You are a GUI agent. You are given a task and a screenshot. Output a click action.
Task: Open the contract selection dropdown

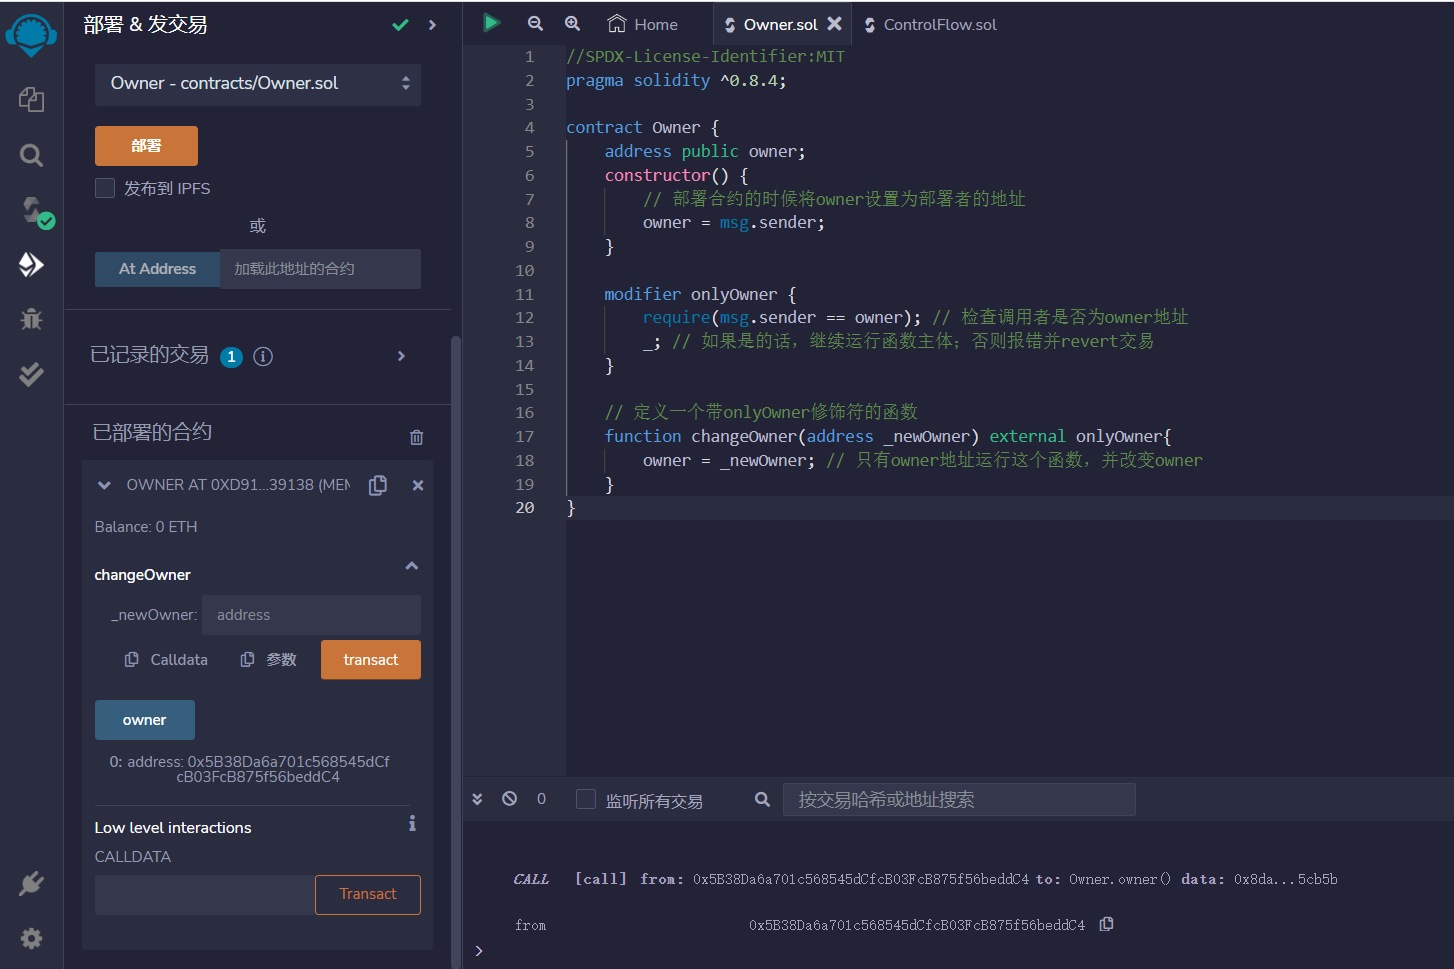coord(258,85)
